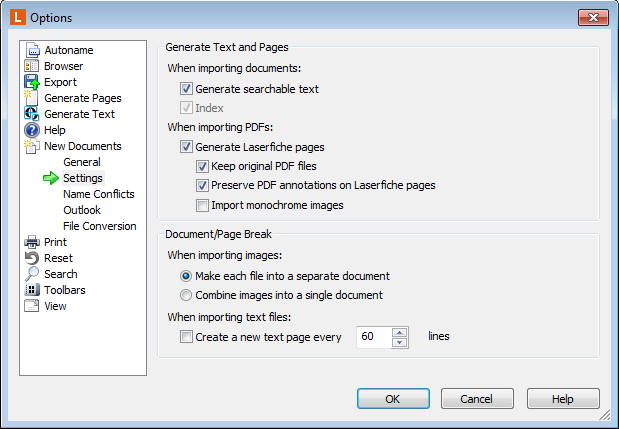Image resolution: width=619 pixels, height=429 pixels.
Task: Choose Combine images into a single document
Action: (x=186, y=295)
